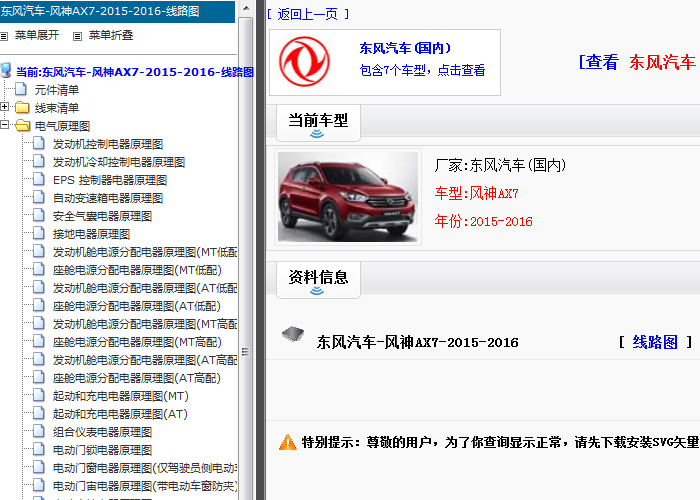700x500 pixels.
Task: Open 安全气囊电器原理图 diagram entry
Action: pyautogui.click(x=102, y=216)
